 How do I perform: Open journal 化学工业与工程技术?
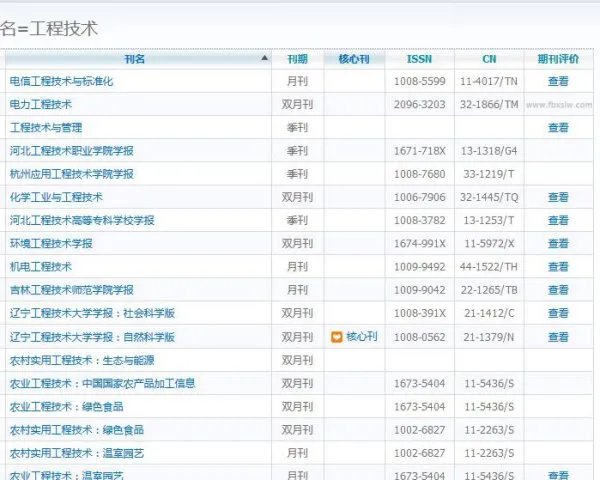coord(56,197)
